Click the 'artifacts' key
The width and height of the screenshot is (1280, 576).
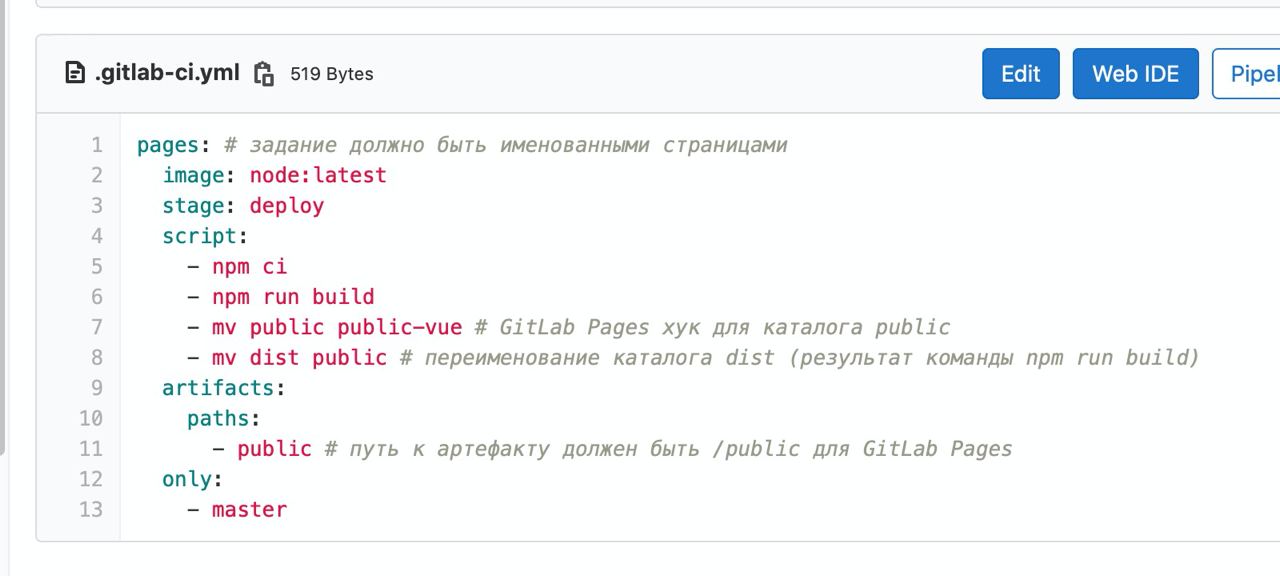218,388
